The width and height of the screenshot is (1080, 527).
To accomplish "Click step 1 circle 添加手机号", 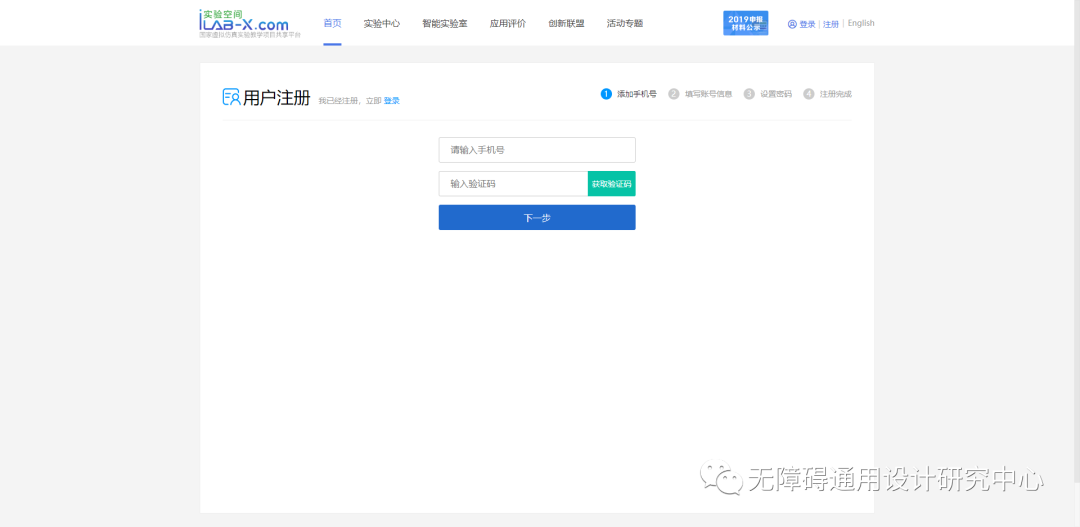I will [606, 94].
